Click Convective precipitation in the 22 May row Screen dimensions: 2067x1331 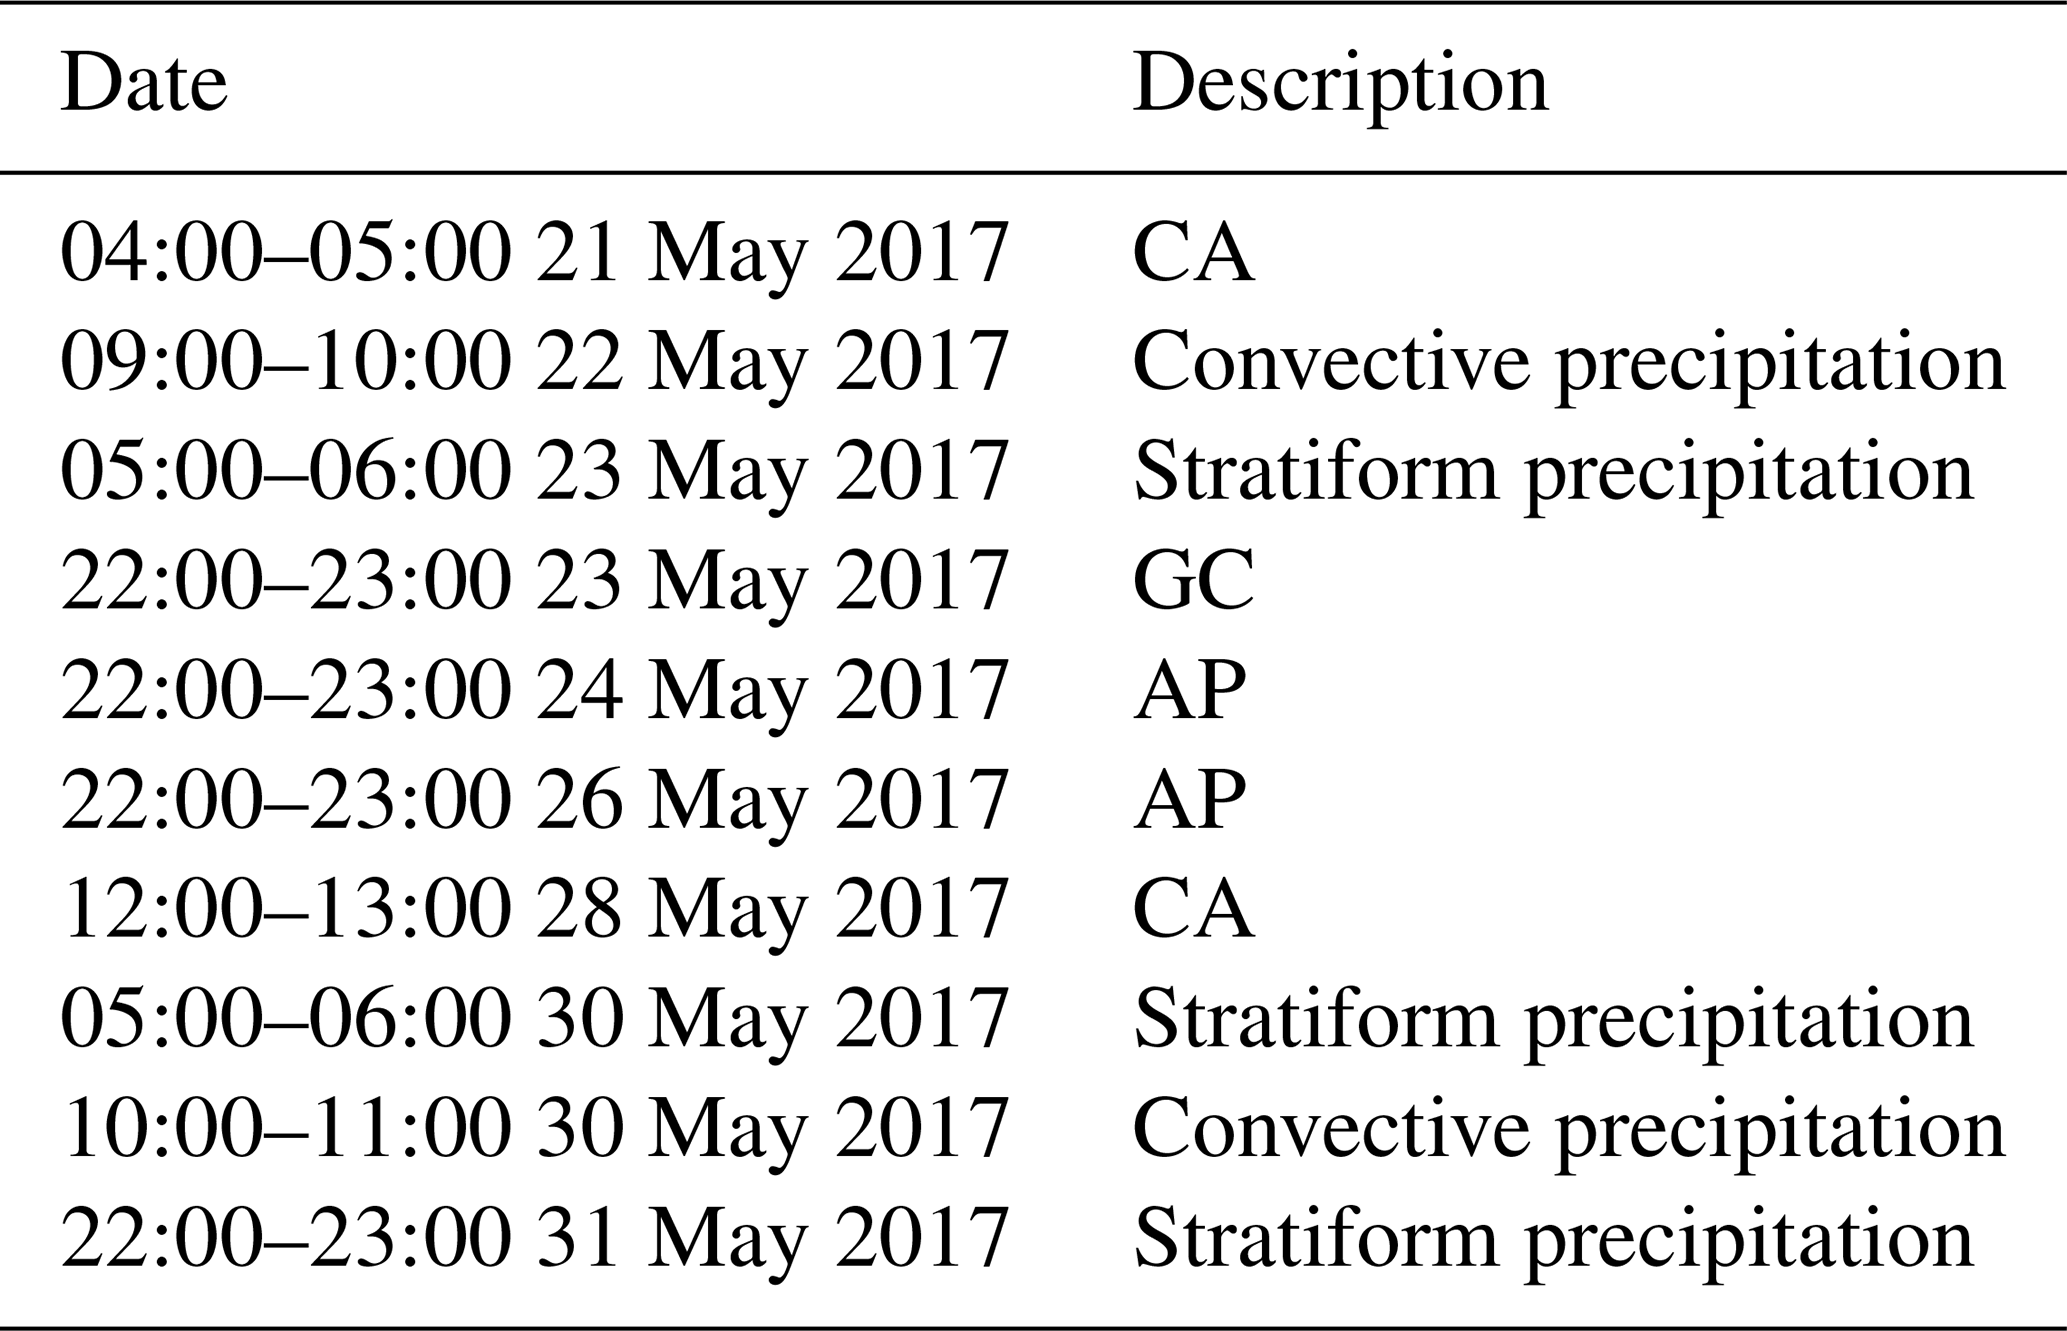[x=1568, y=362]
